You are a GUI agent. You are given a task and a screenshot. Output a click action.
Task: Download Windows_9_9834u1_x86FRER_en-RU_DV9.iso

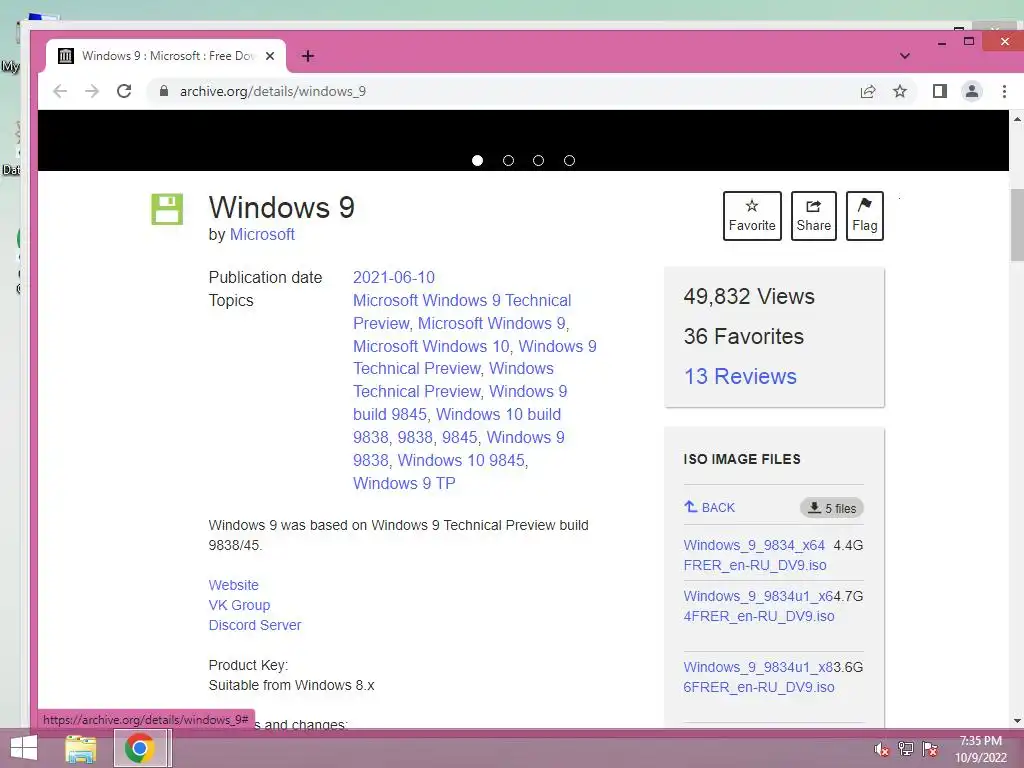759,677
